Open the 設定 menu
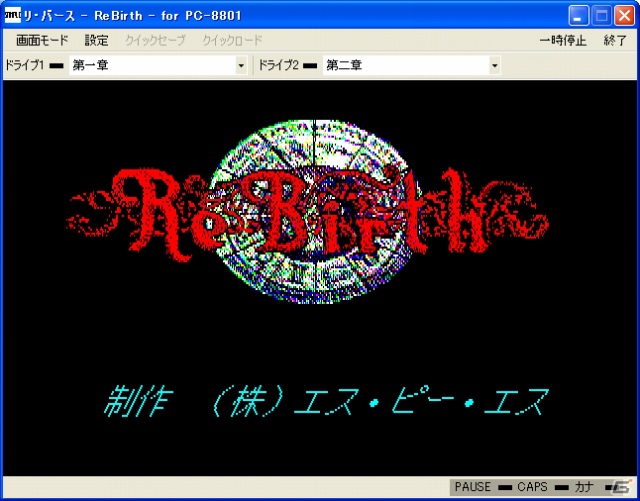This screenshot has height=501, width=640. (96, 40)
